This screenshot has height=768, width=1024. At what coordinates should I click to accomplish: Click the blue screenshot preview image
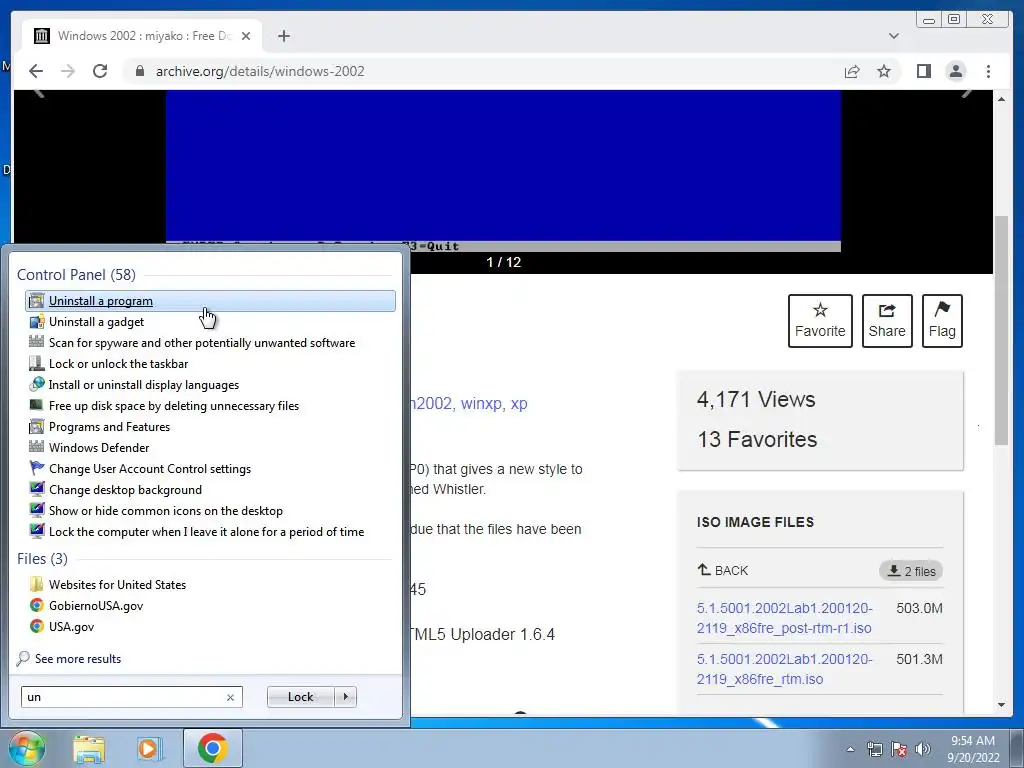pos(503,168)
